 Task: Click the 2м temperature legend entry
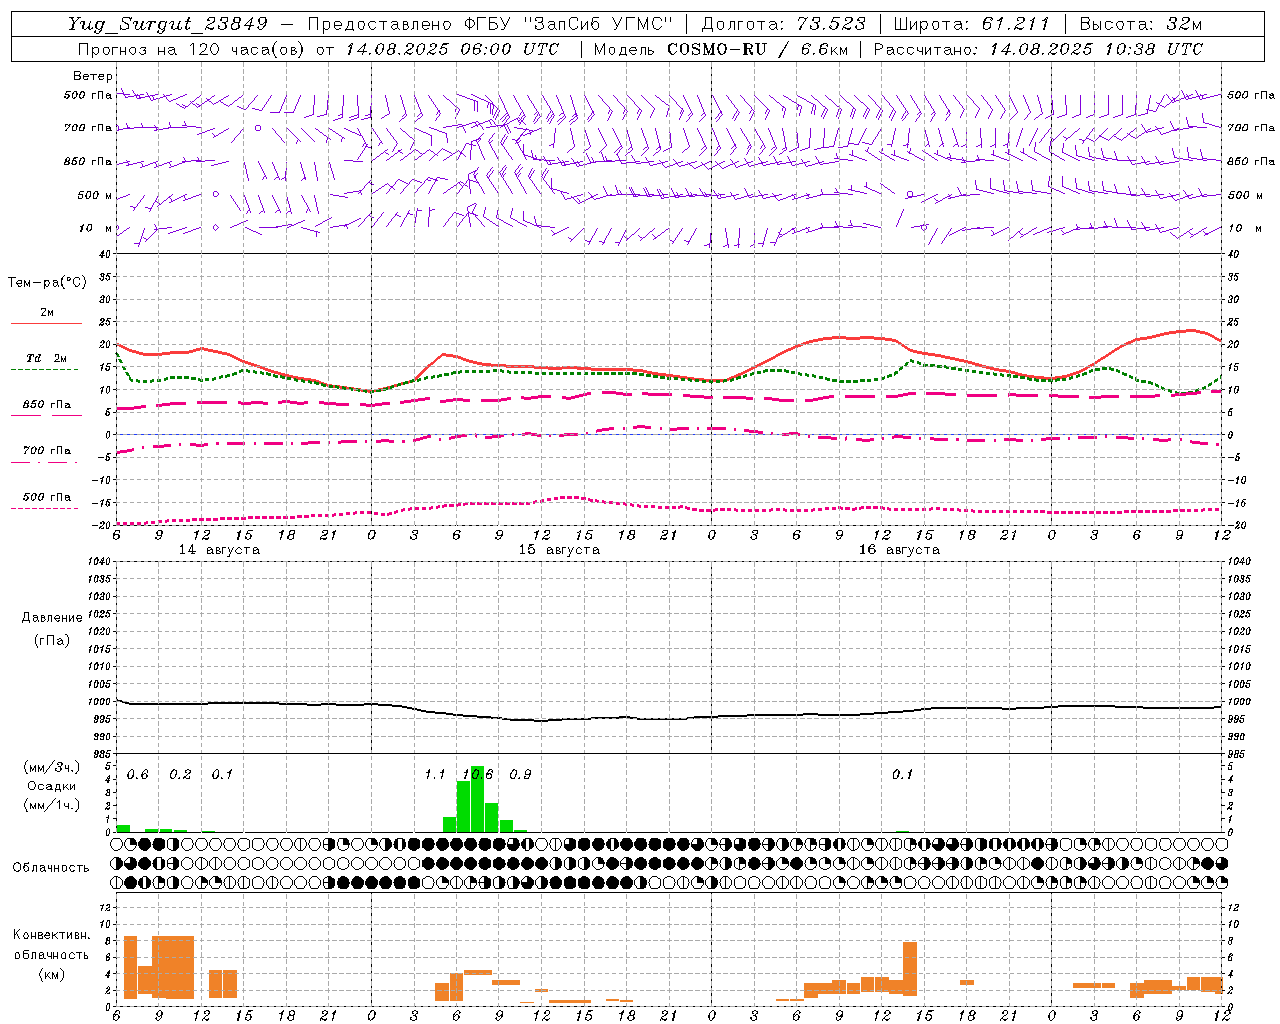pos(47,313)
